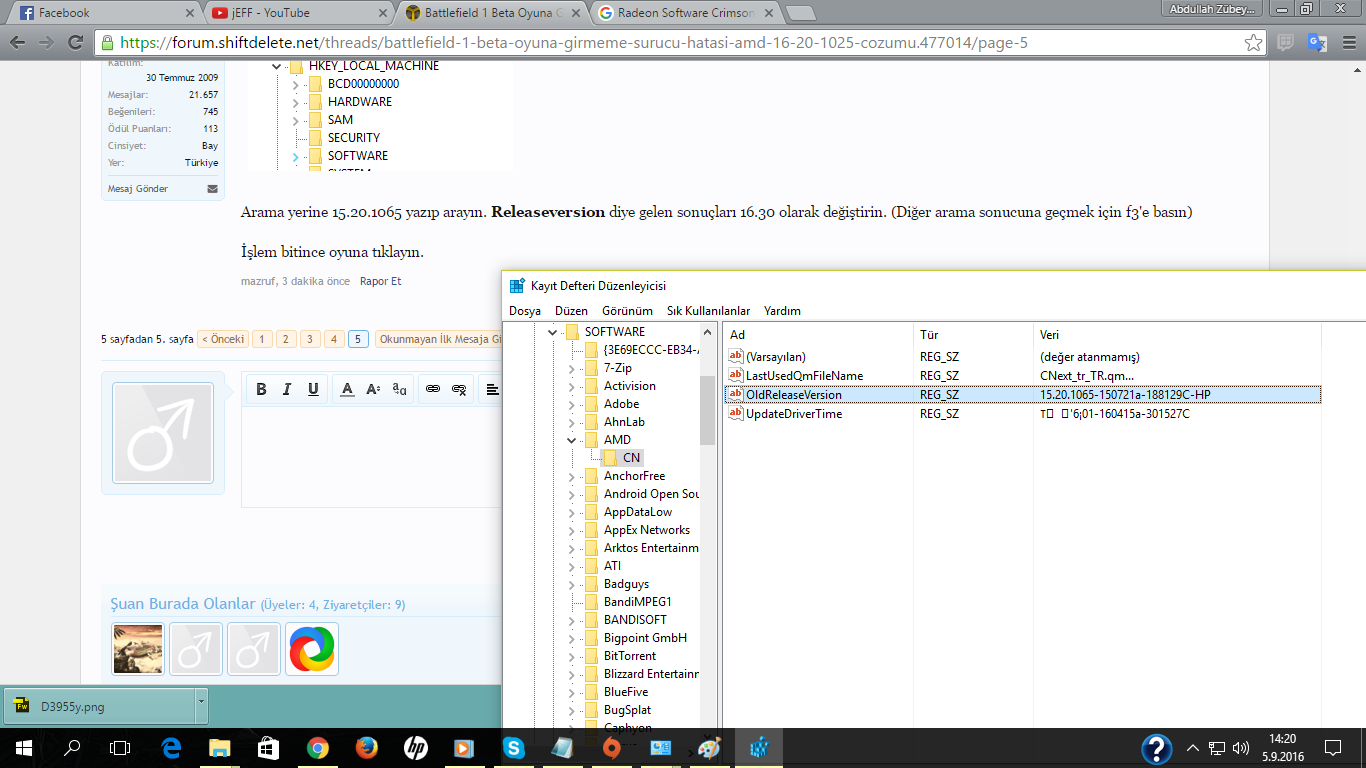Open volume control in system tray
Viewport: 1366px width, 768px height.
(x=1241, y=747)
